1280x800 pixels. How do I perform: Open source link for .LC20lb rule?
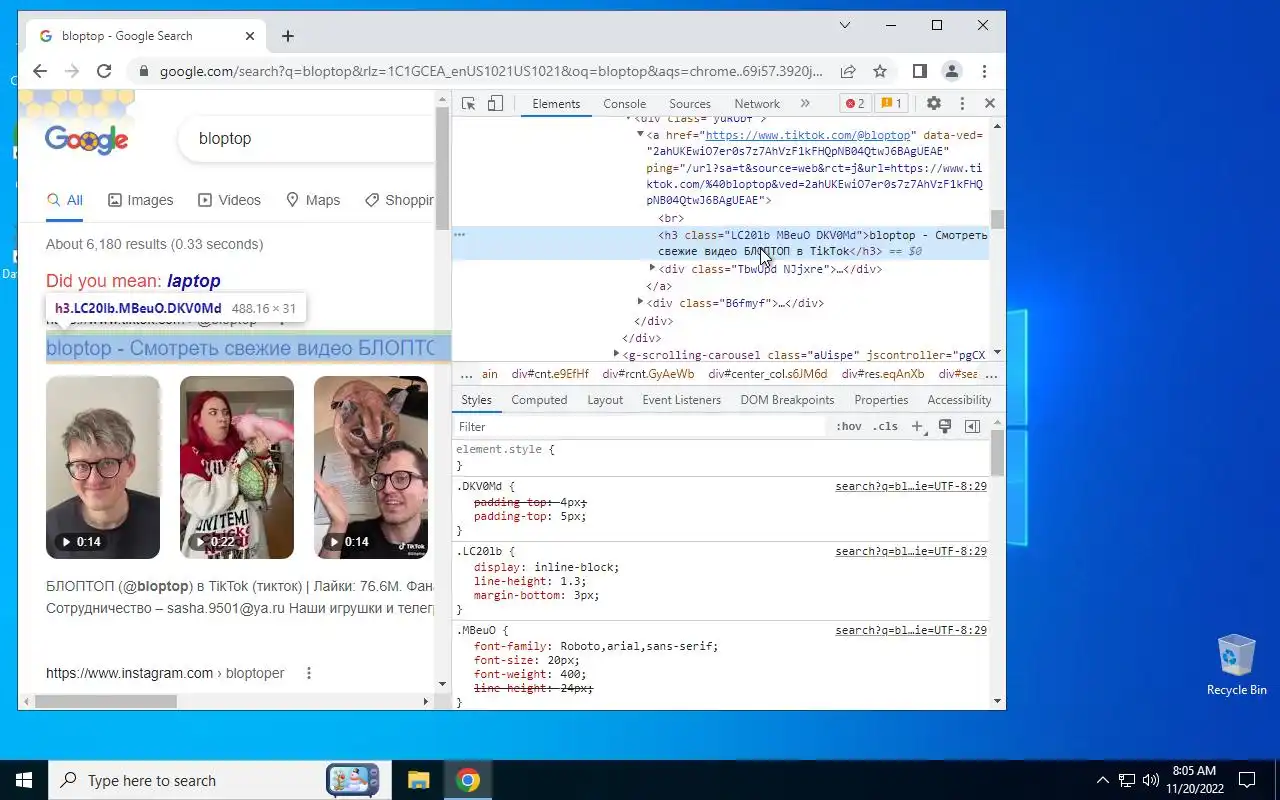coord(911,552)
